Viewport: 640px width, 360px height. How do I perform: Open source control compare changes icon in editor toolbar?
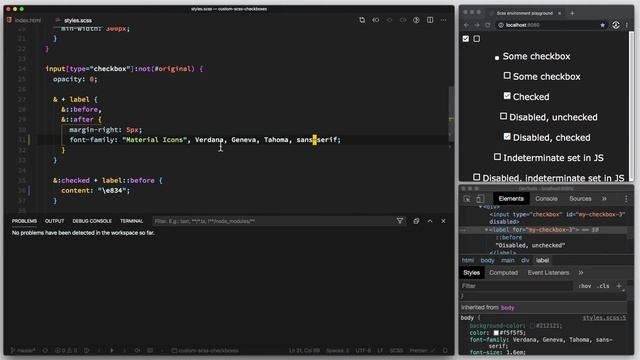(x=362, y=20)
